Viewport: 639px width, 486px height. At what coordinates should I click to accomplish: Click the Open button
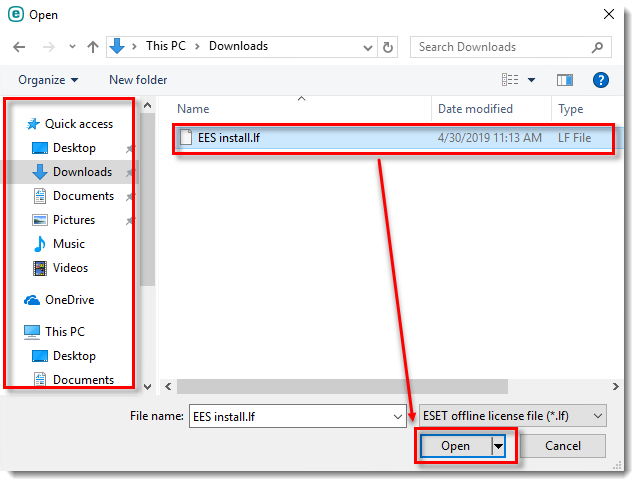coord(456,446)
